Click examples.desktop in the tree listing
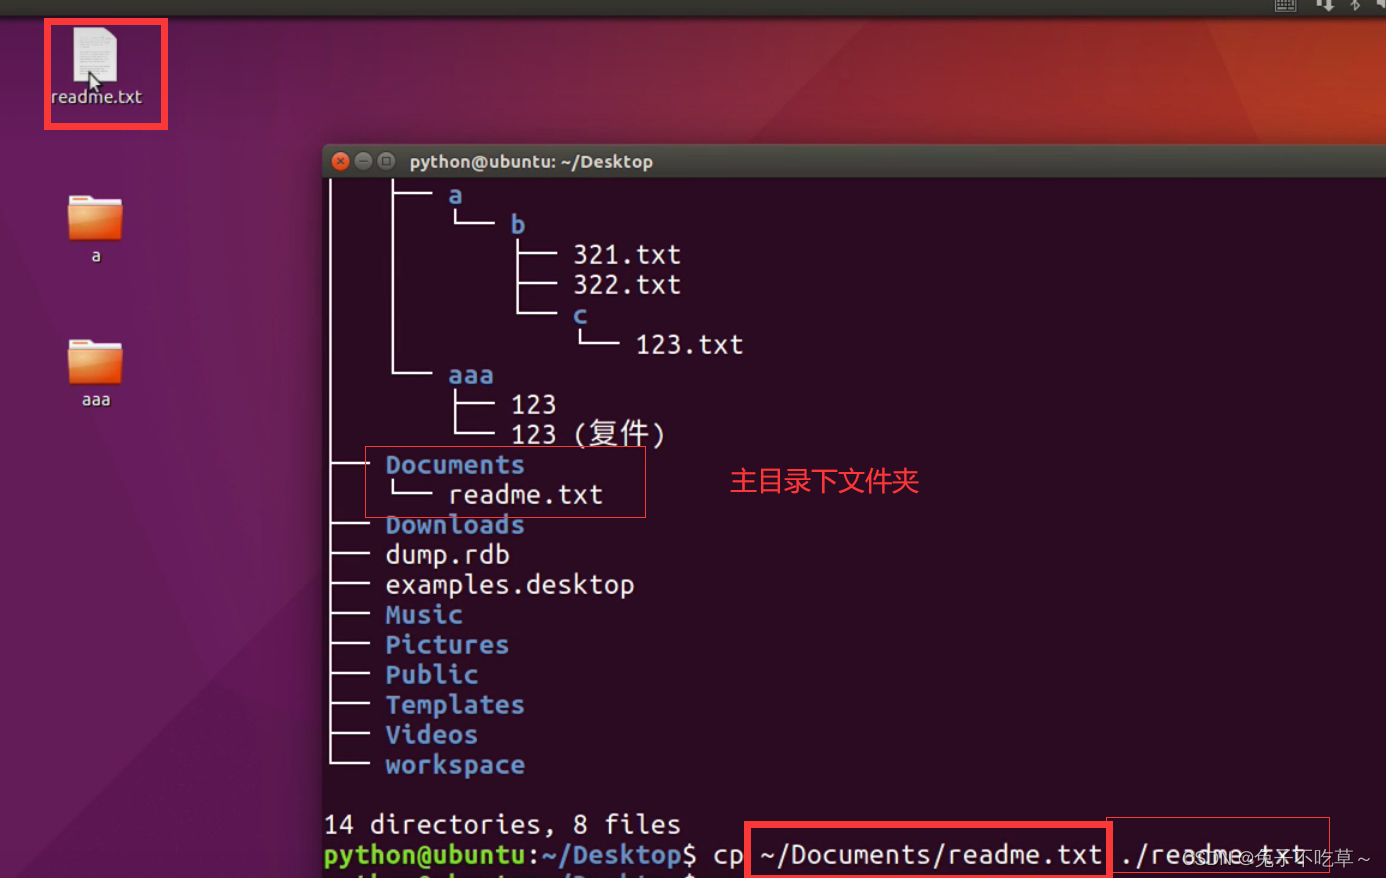 pos(510,585)
